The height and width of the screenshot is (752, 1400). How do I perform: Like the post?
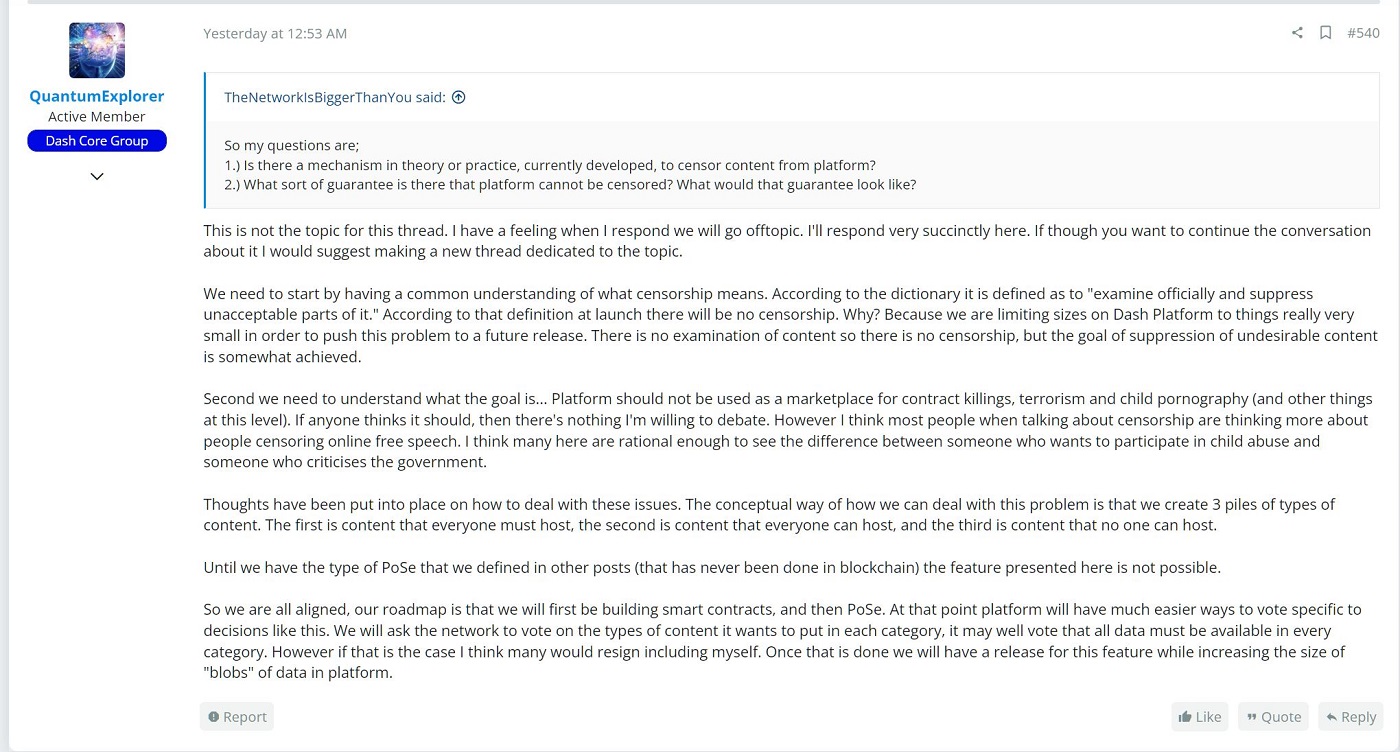click(1200, 716)
